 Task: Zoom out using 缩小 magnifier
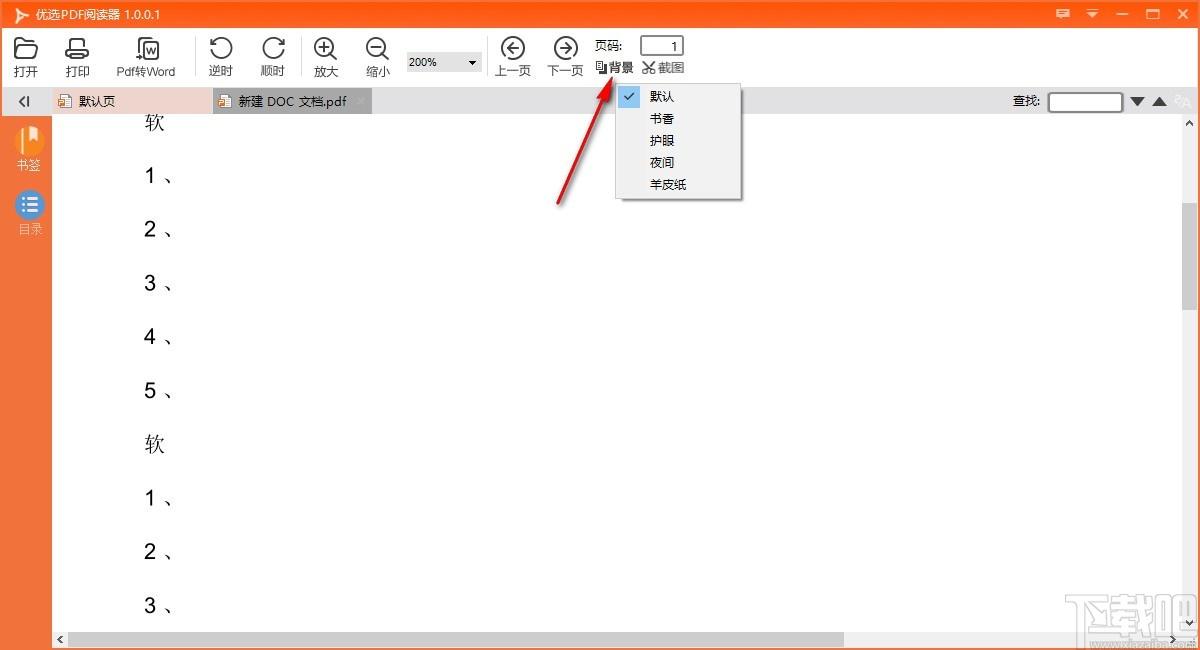[x=378, y=57]
